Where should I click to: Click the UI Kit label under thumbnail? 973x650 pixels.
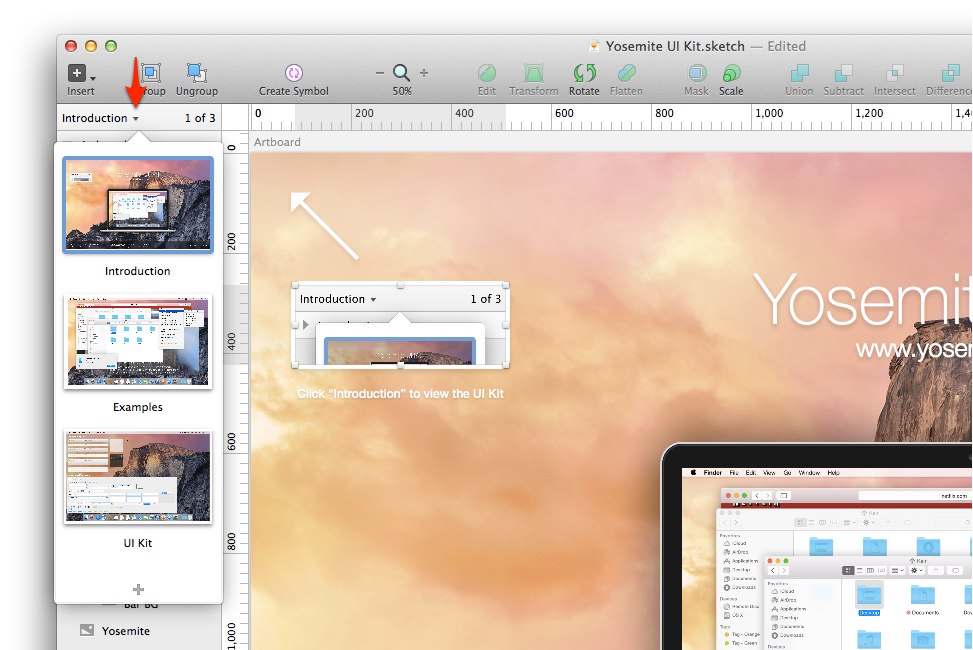138,543
